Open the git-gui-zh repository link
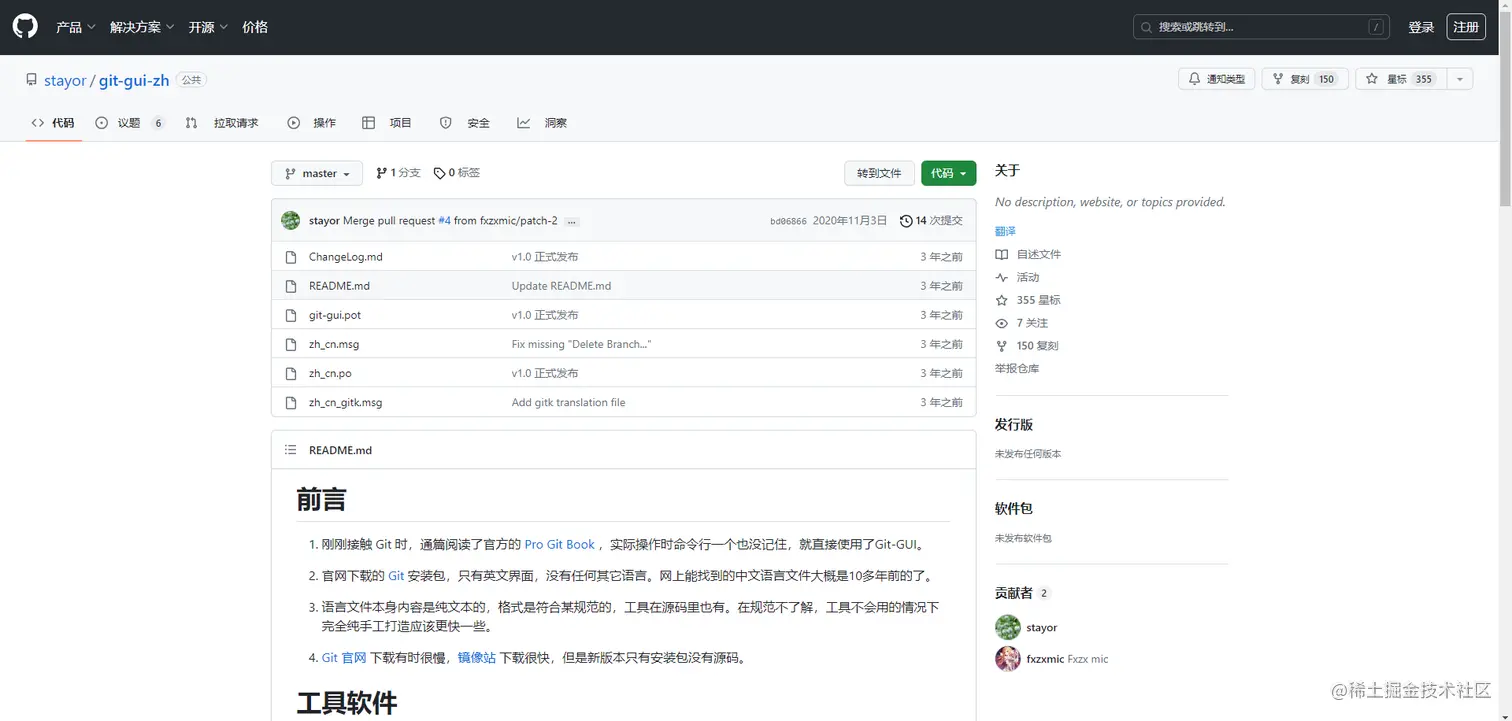Screen dimensions: 1512x721 [134, 80]
